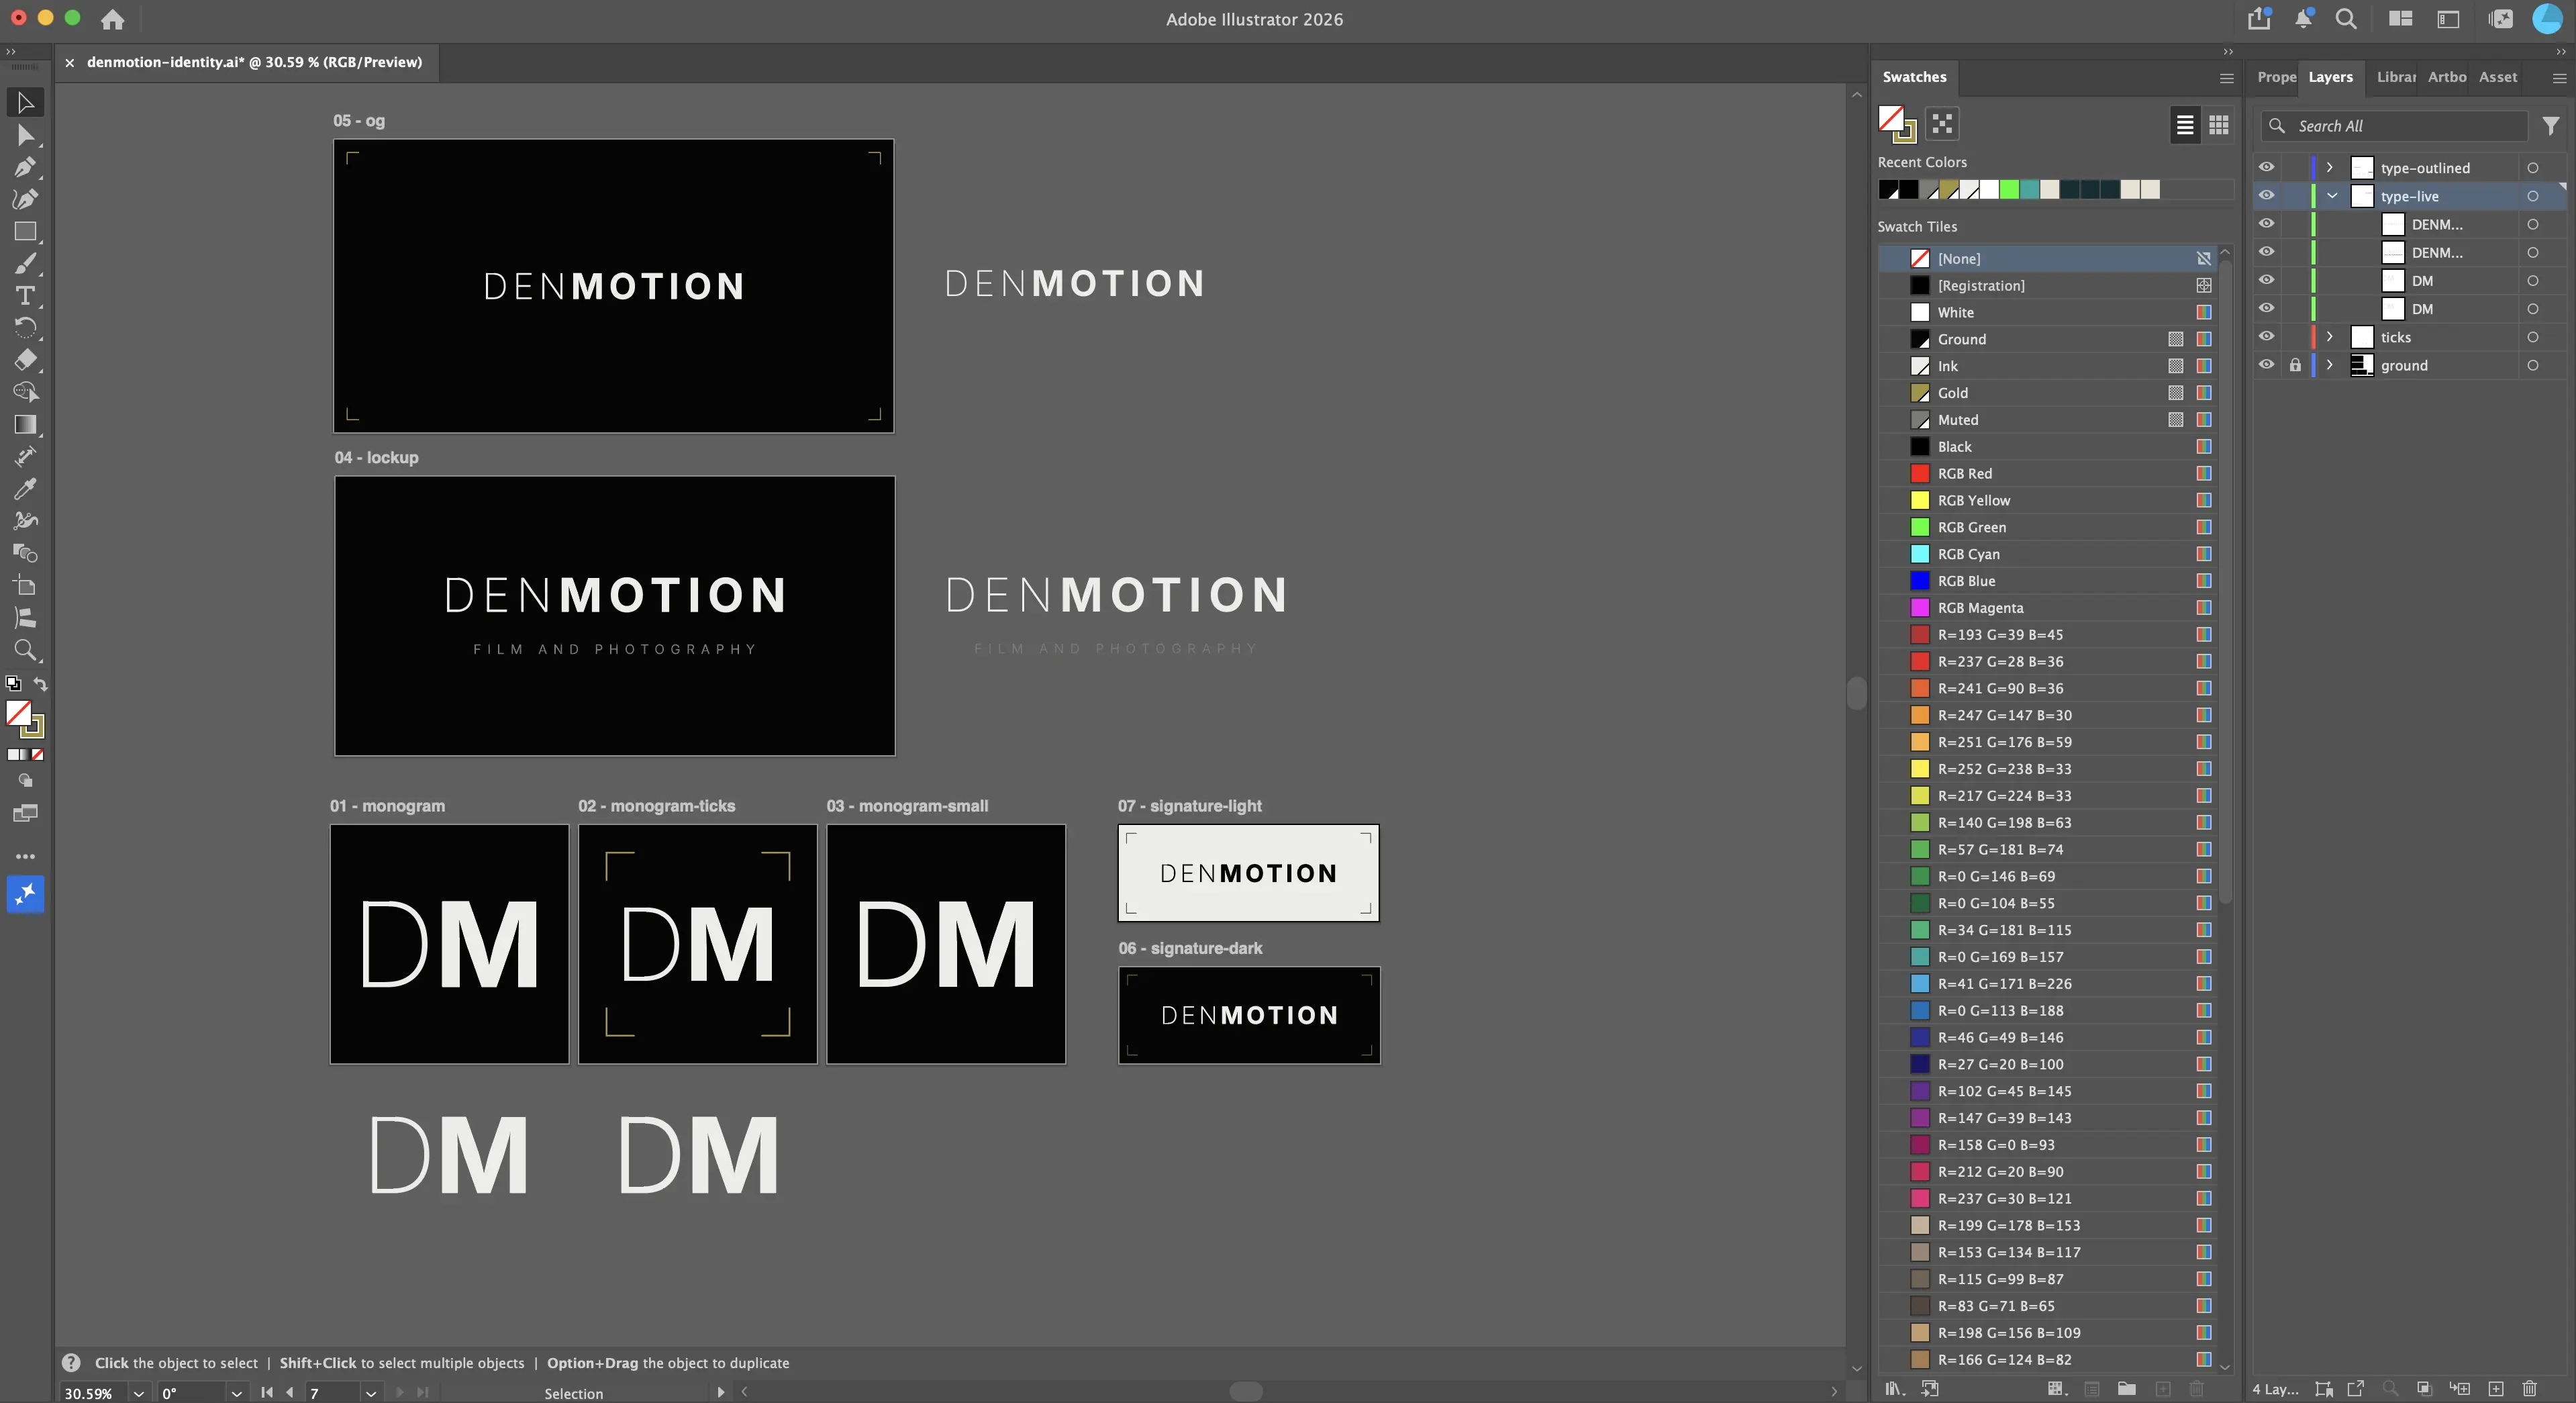Screen dimensions: 2576x1403
Task: Expand the ticks layer
Action: coord(2330,337)
